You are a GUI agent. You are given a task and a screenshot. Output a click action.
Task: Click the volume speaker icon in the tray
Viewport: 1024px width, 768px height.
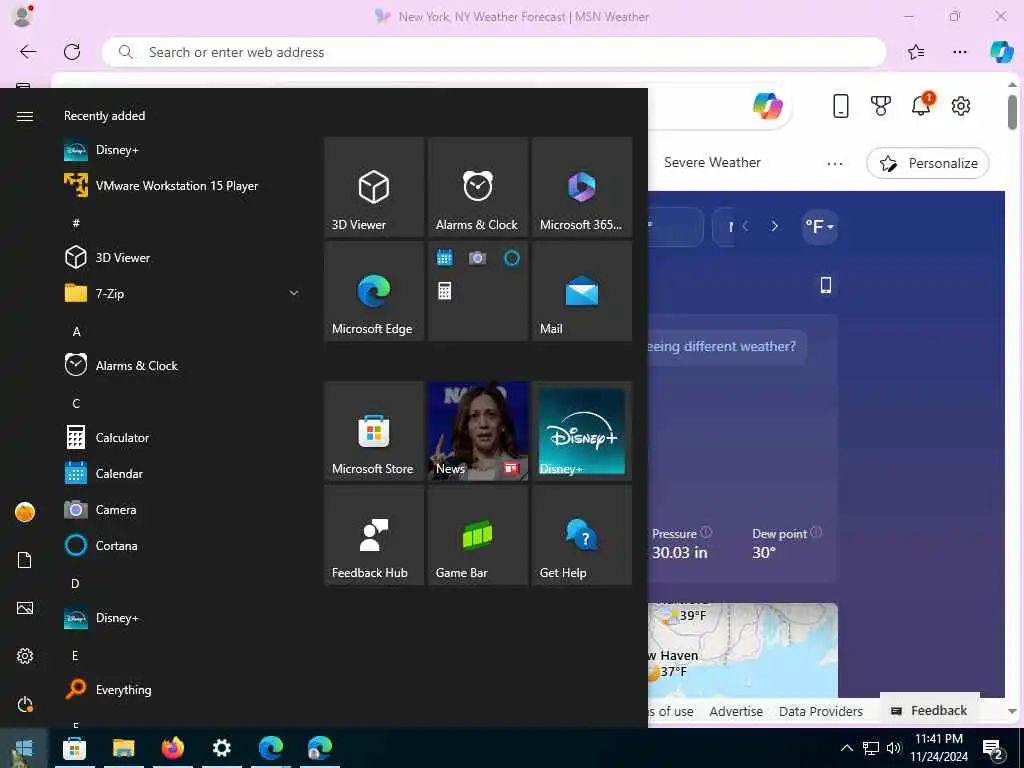[x=894, y=748]
